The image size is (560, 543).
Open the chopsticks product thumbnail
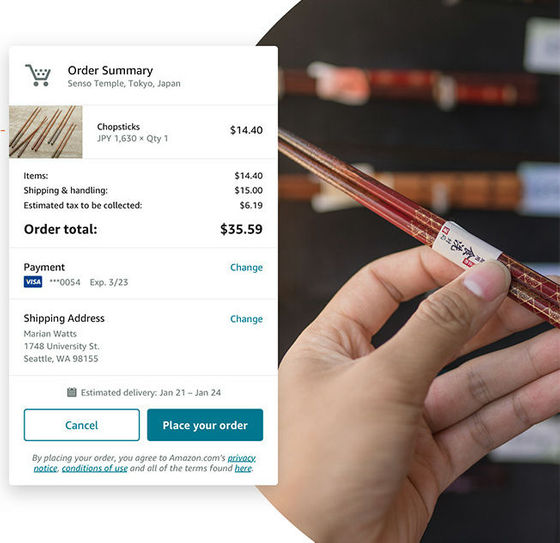click(46, 132)
